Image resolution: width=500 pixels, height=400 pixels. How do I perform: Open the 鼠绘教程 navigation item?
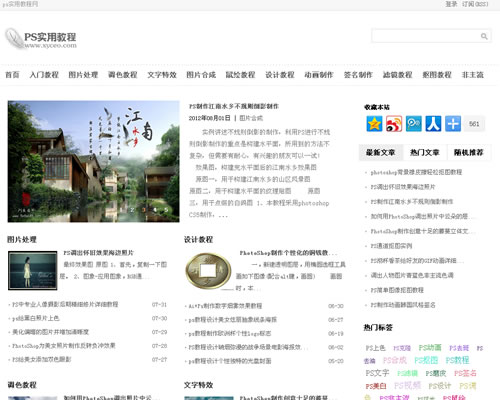click(240, 75)
